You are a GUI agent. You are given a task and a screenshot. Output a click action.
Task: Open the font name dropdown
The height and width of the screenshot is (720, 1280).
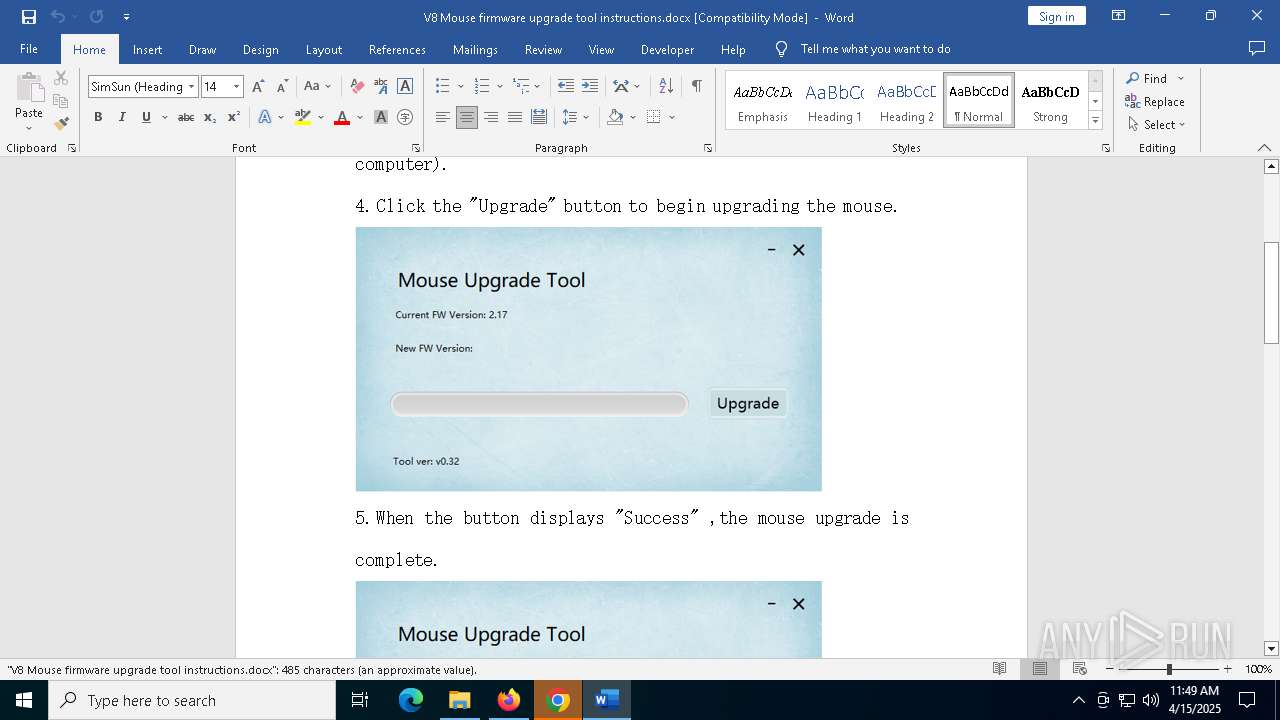tap(191, 87)
